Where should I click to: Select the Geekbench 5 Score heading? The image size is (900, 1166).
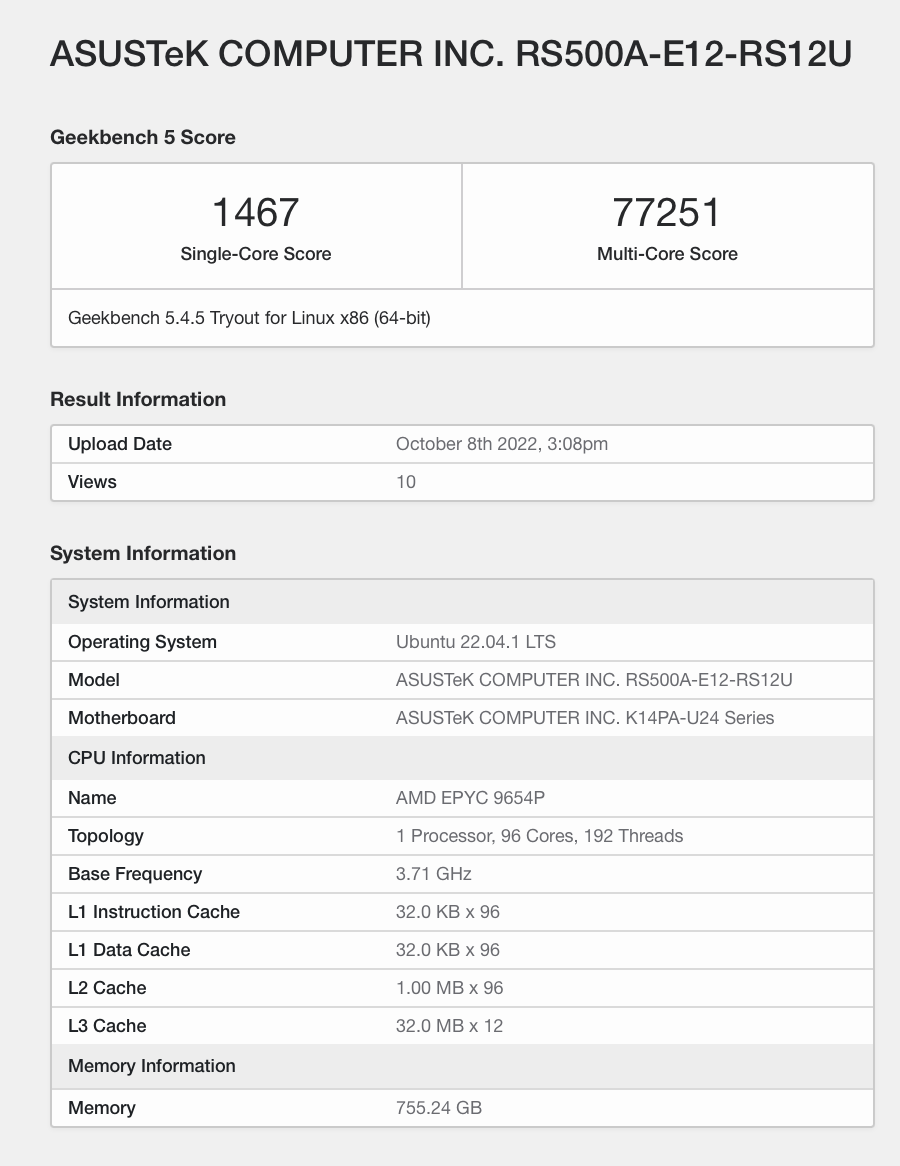(x=142, y=137)
